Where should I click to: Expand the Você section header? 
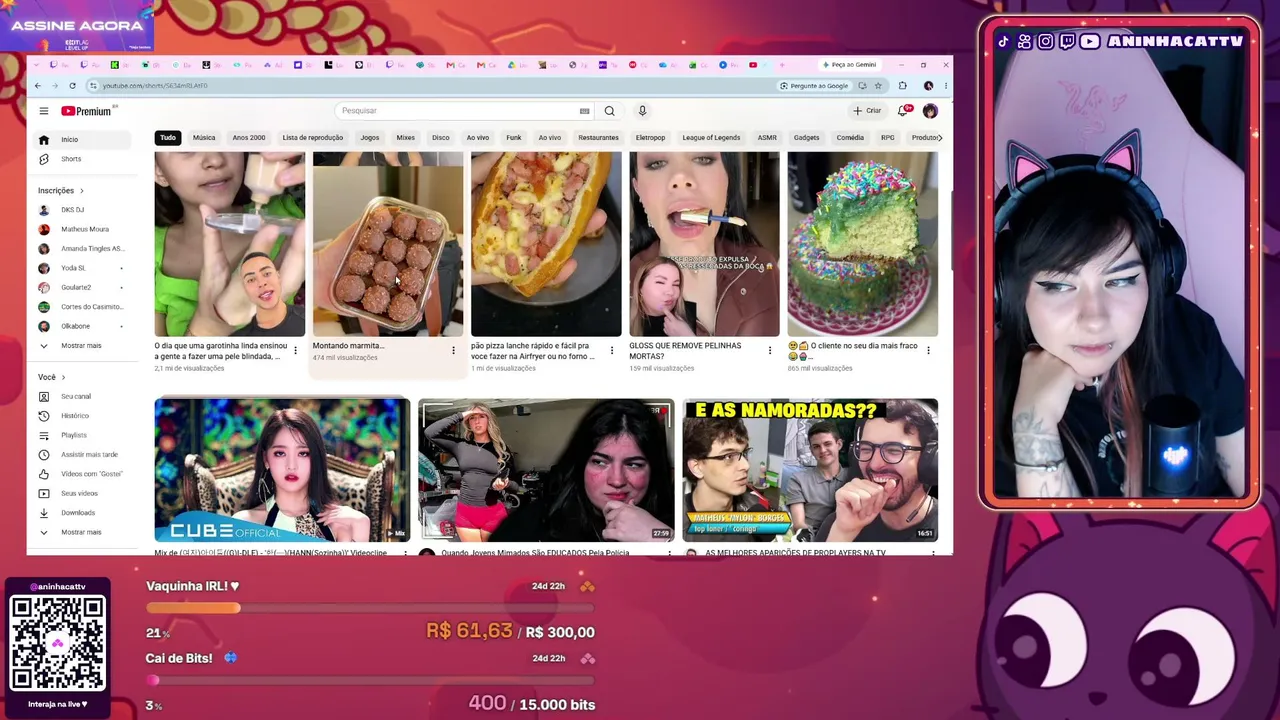click(x=51, y=377)
